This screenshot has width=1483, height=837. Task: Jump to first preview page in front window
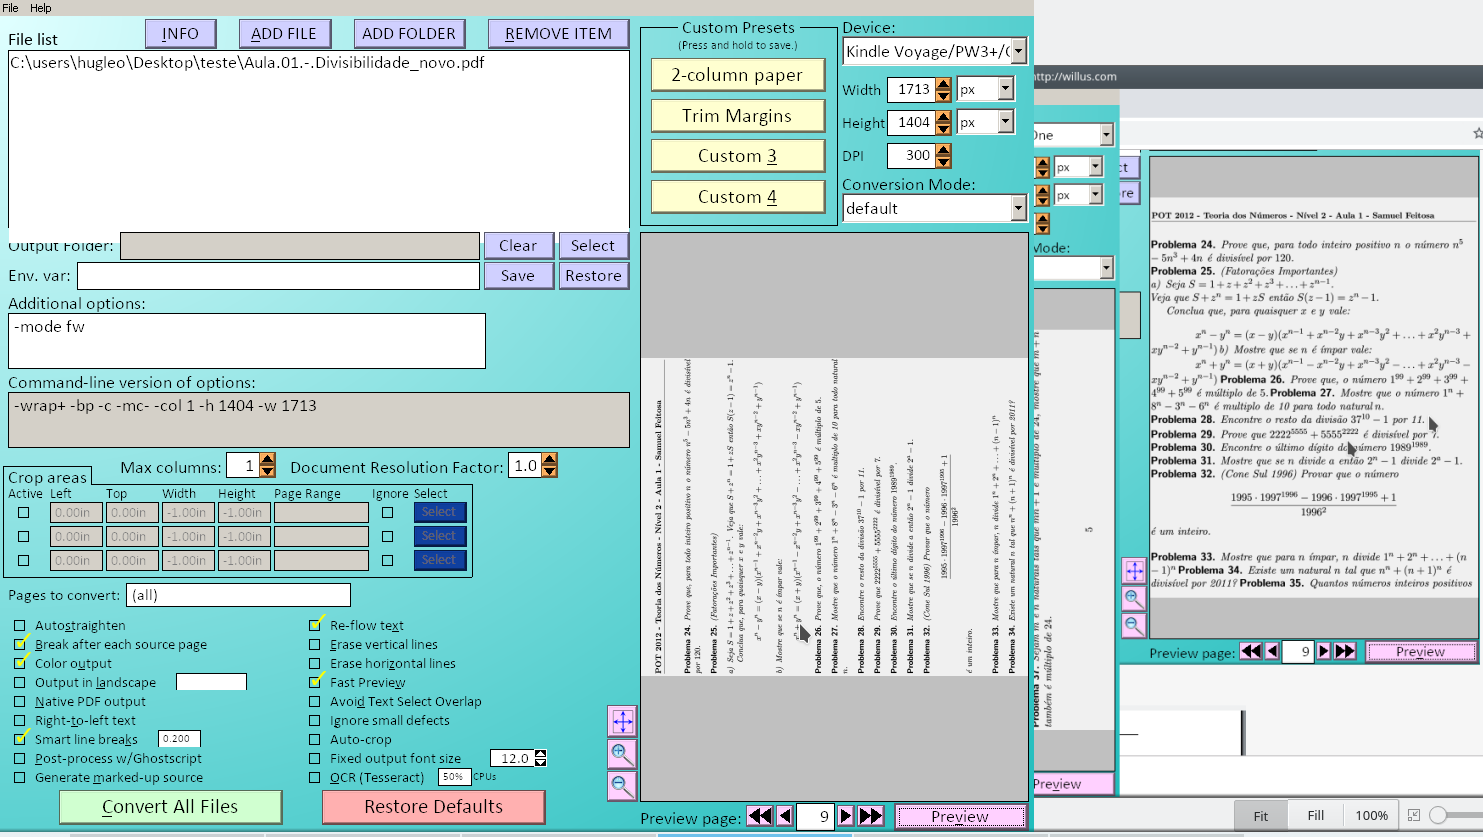tap(760, 816)
